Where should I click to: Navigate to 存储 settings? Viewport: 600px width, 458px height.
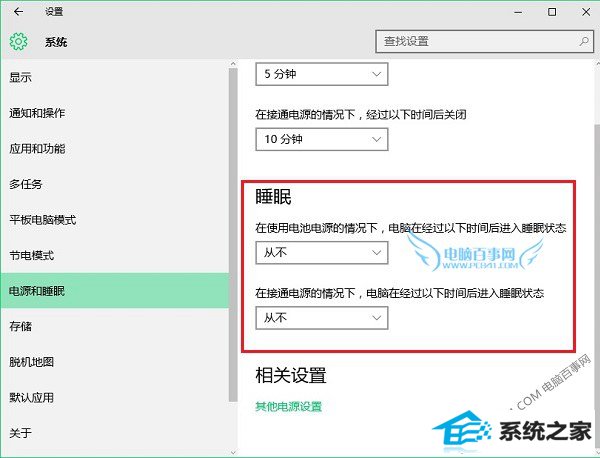21,326
